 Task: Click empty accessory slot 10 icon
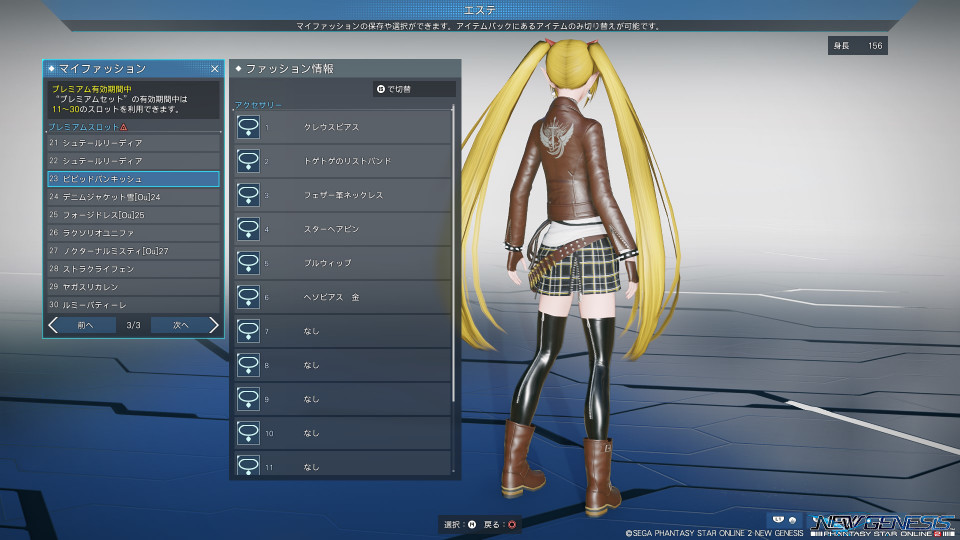pos(248,433)
